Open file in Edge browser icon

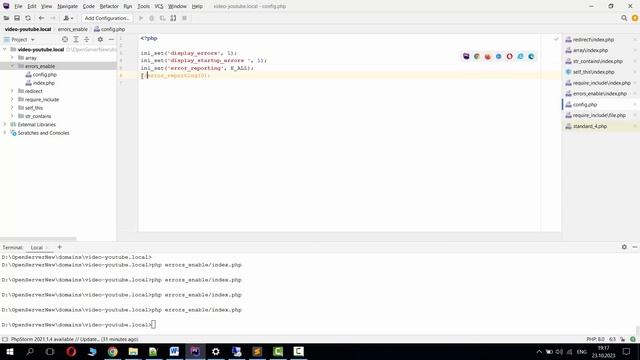(531, 56)
